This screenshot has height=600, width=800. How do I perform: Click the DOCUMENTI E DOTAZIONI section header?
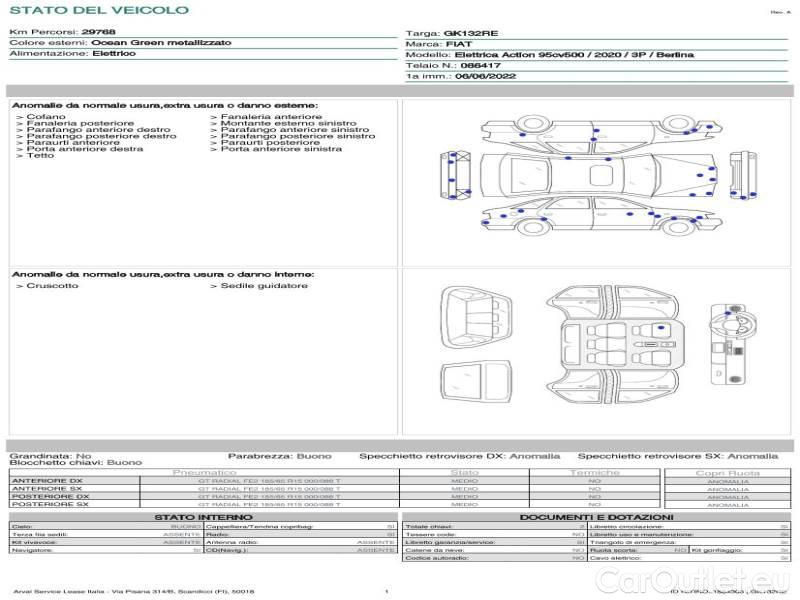(x=596, y=516)
